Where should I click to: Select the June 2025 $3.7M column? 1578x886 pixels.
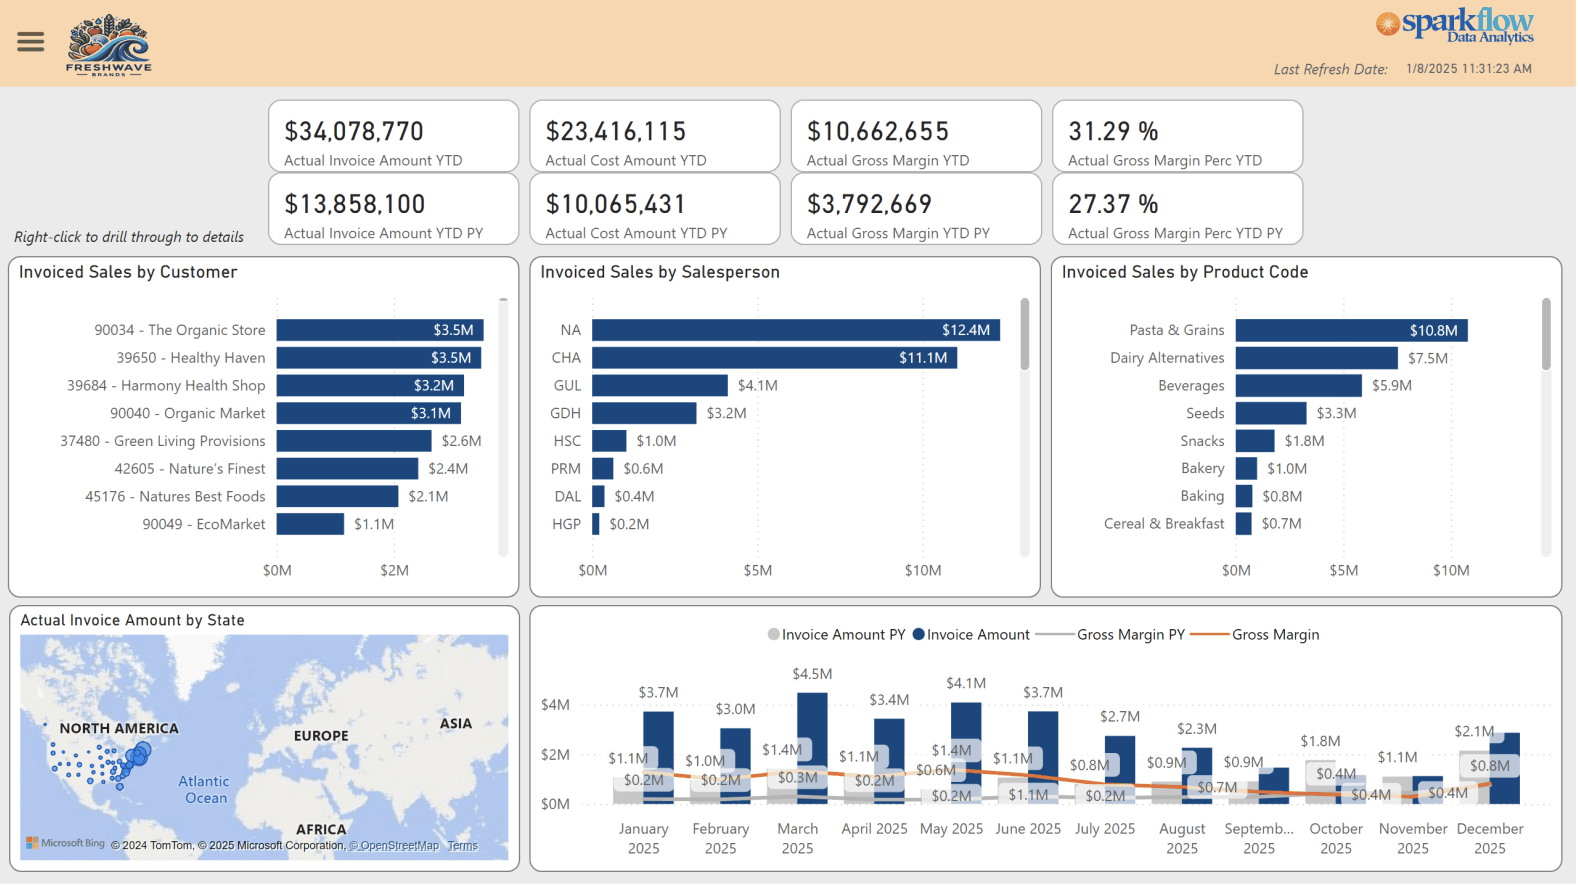click(x=1043, y=758)
